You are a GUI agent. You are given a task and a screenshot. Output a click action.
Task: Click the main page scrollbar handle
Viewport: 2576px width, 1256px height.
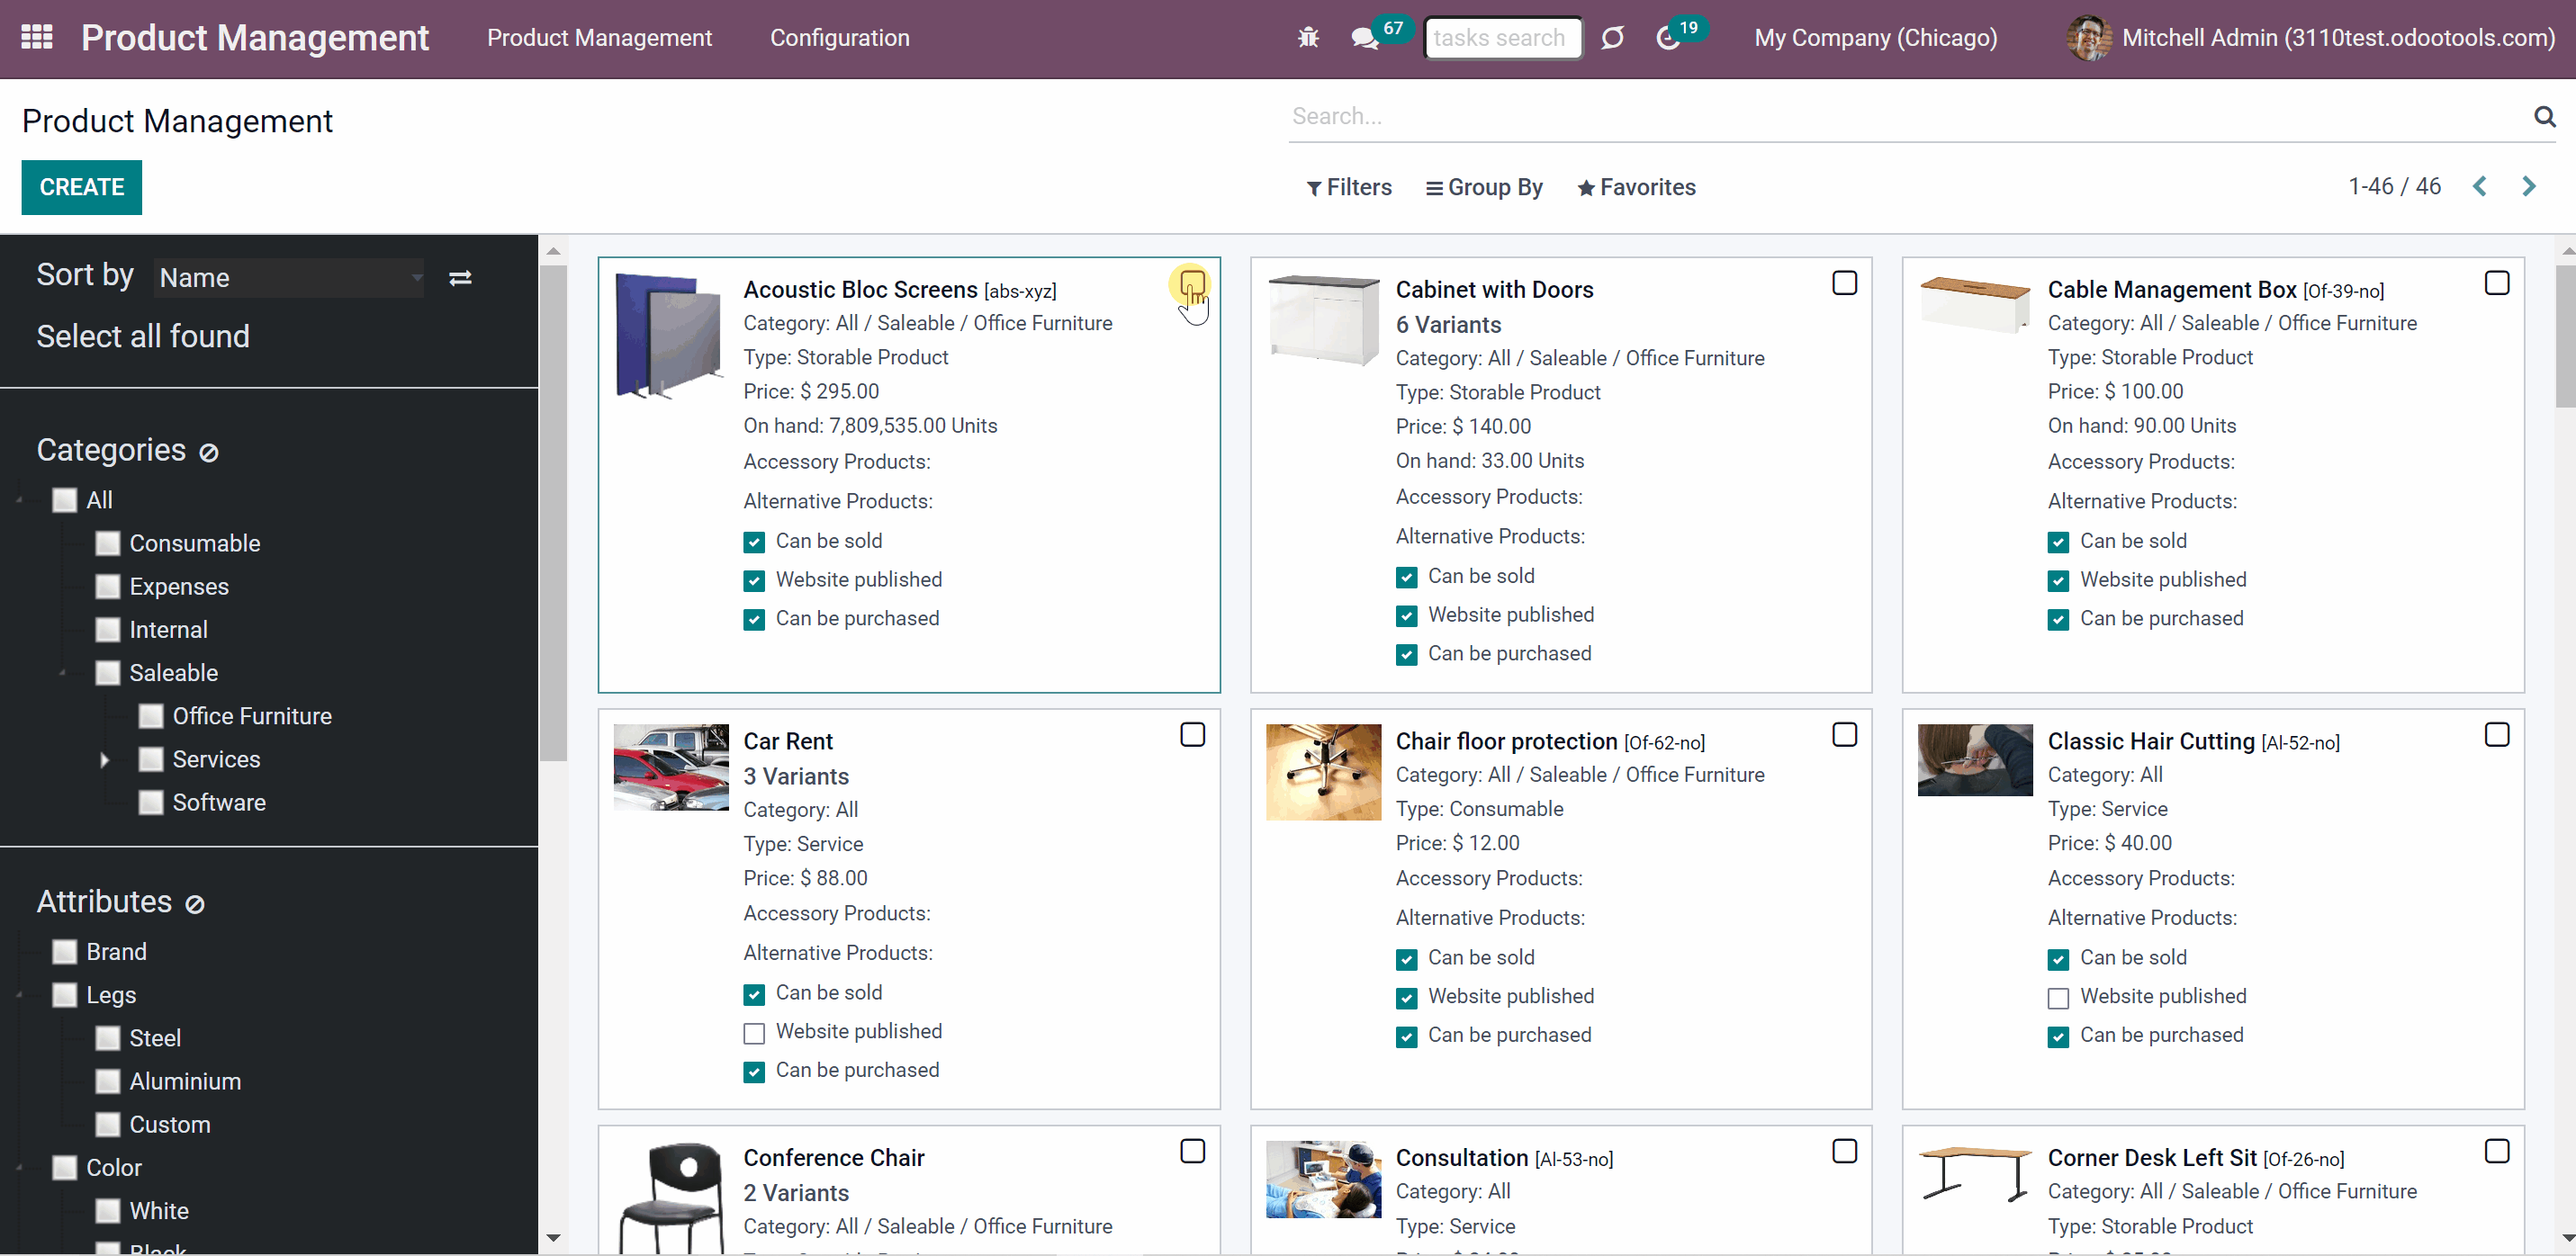[x=2565, y=335]
